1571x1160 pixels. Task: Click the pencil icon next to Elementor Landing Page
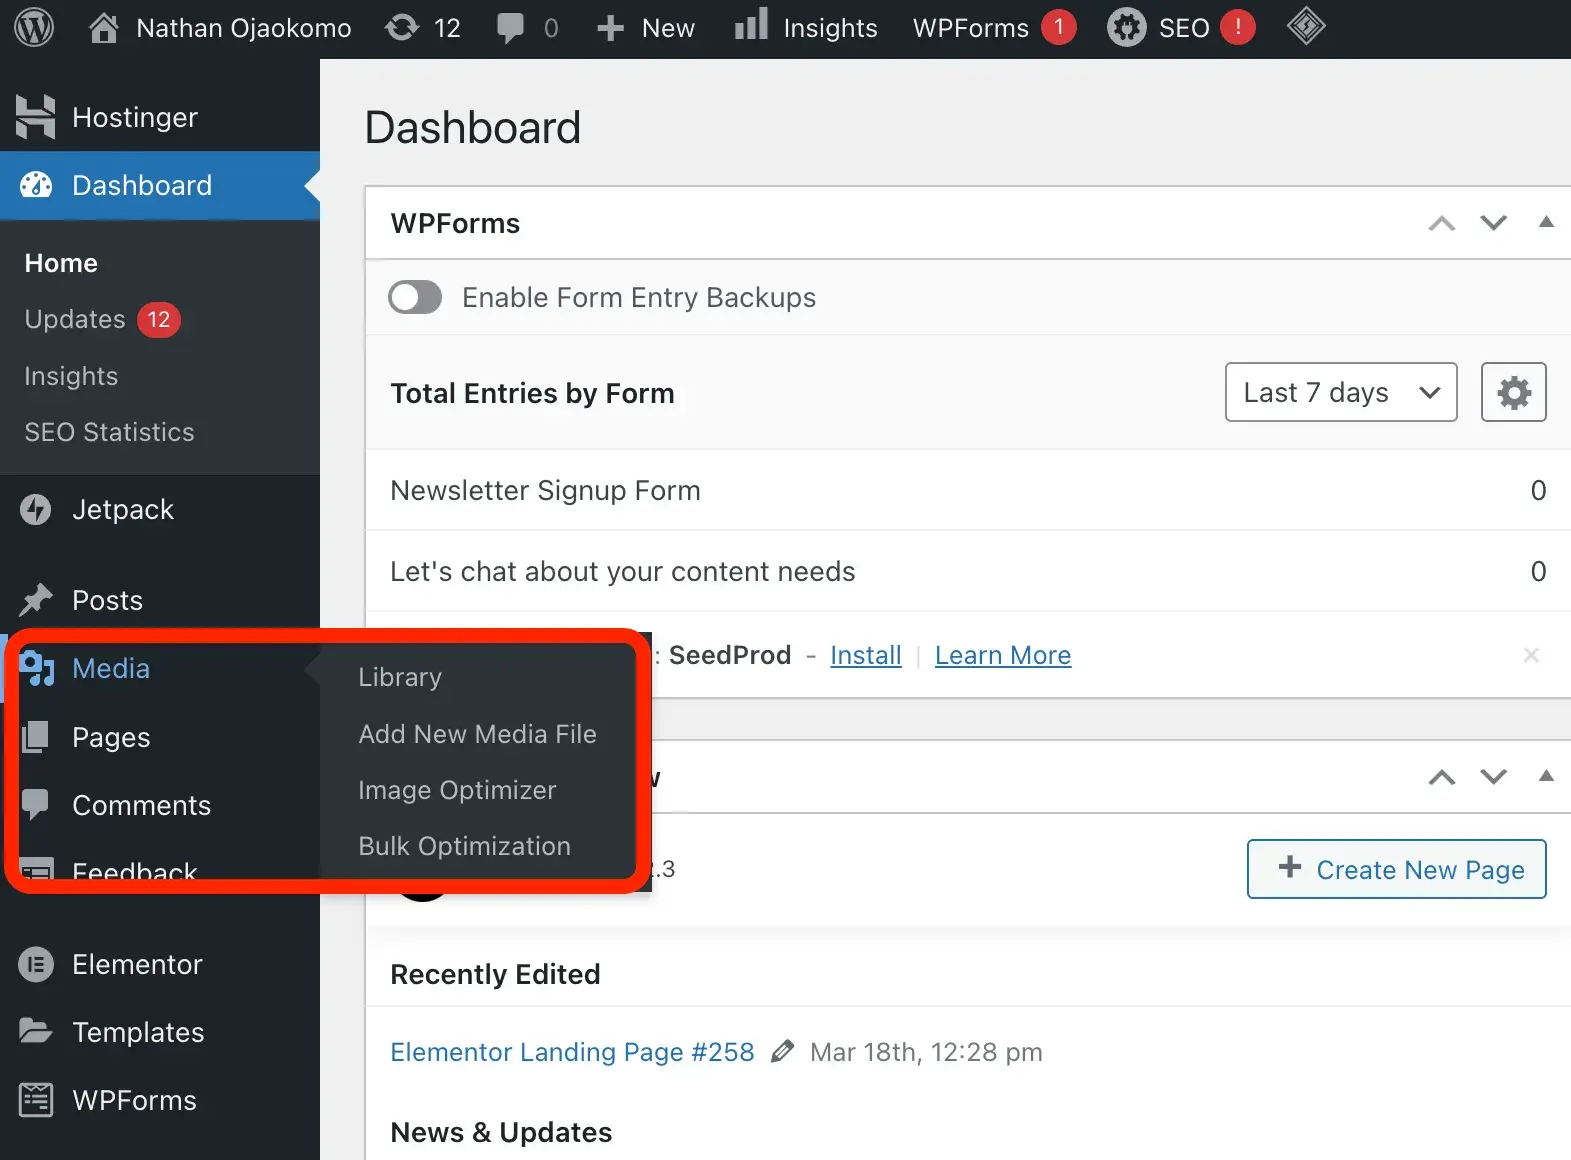pyautogui.click(x=783, y=1051)
